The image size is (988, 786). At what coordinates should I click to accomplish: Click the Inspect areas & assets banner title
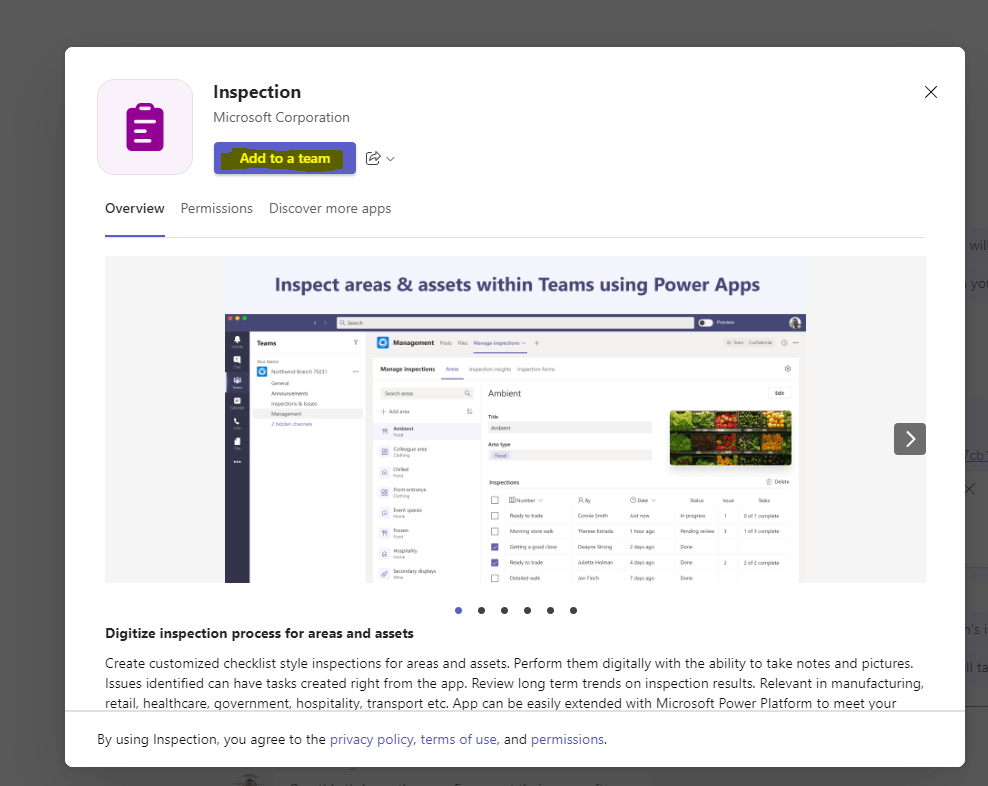[517, 285]
